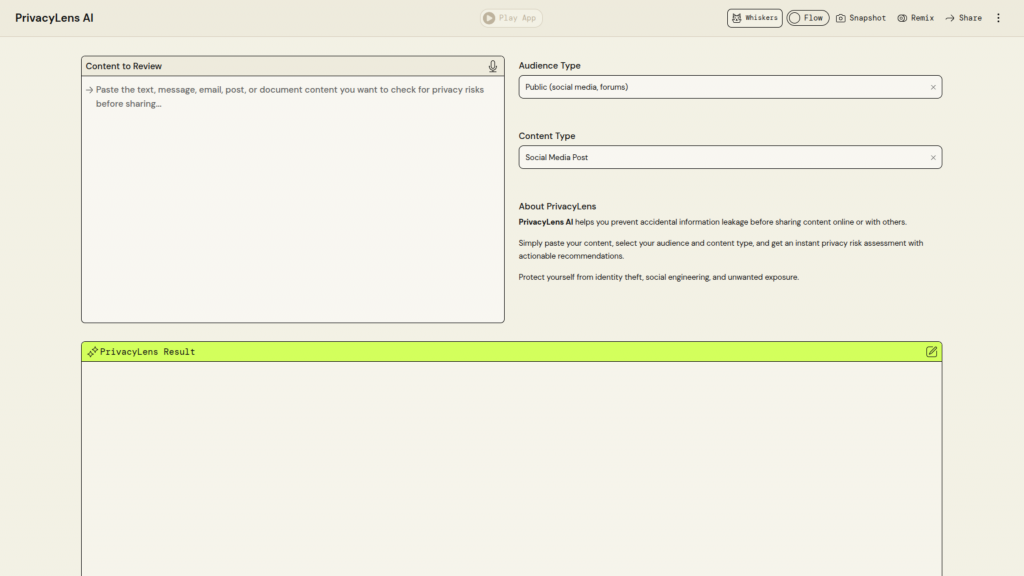
Task: Click the About PrivacyLens heading
Action: (557, 206)
